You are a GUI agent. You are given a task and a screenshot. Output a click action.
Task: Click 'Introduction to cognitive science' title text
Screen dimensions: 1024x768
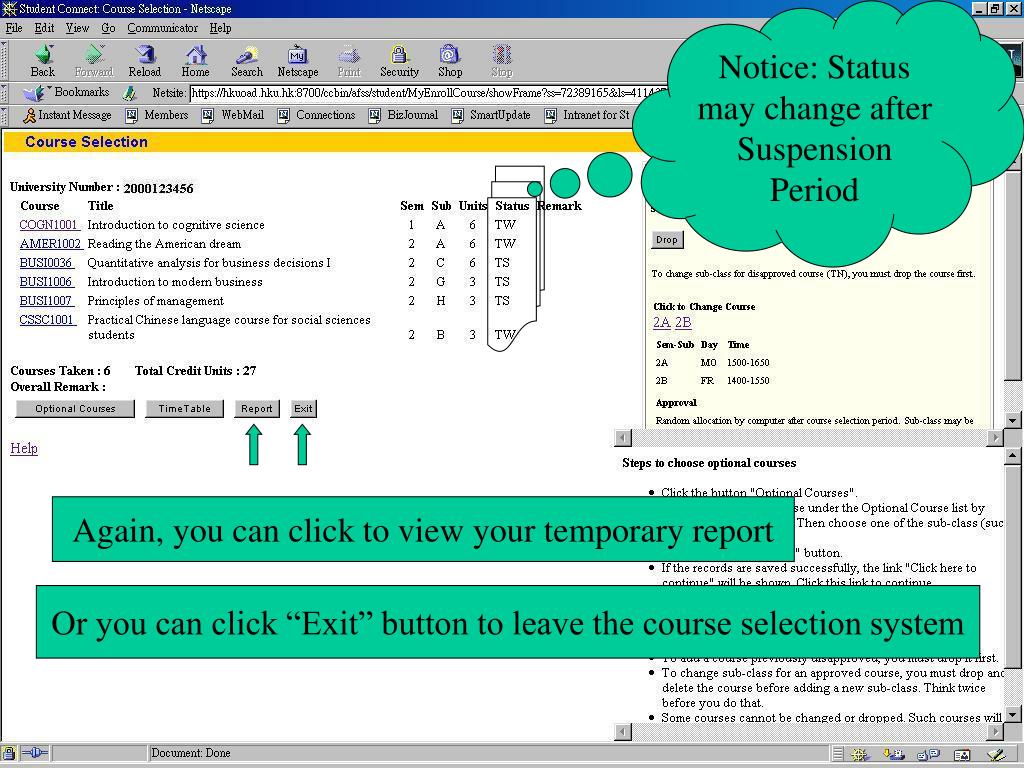click(176, 225)
